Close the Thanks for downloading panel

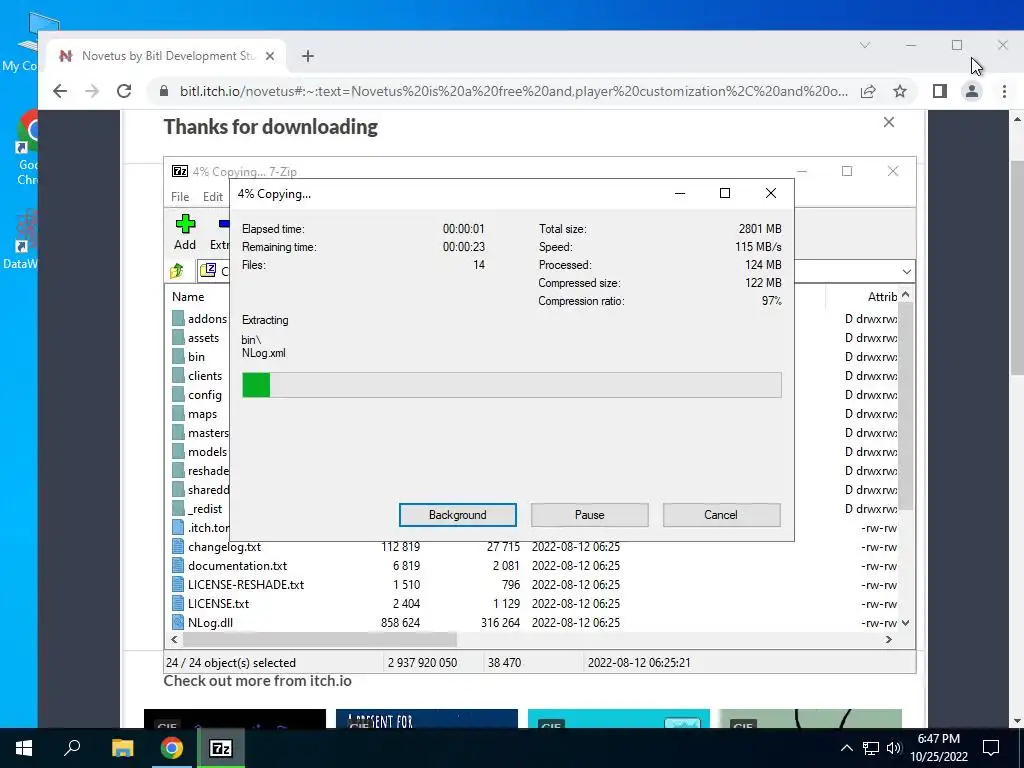coord(889,122)
